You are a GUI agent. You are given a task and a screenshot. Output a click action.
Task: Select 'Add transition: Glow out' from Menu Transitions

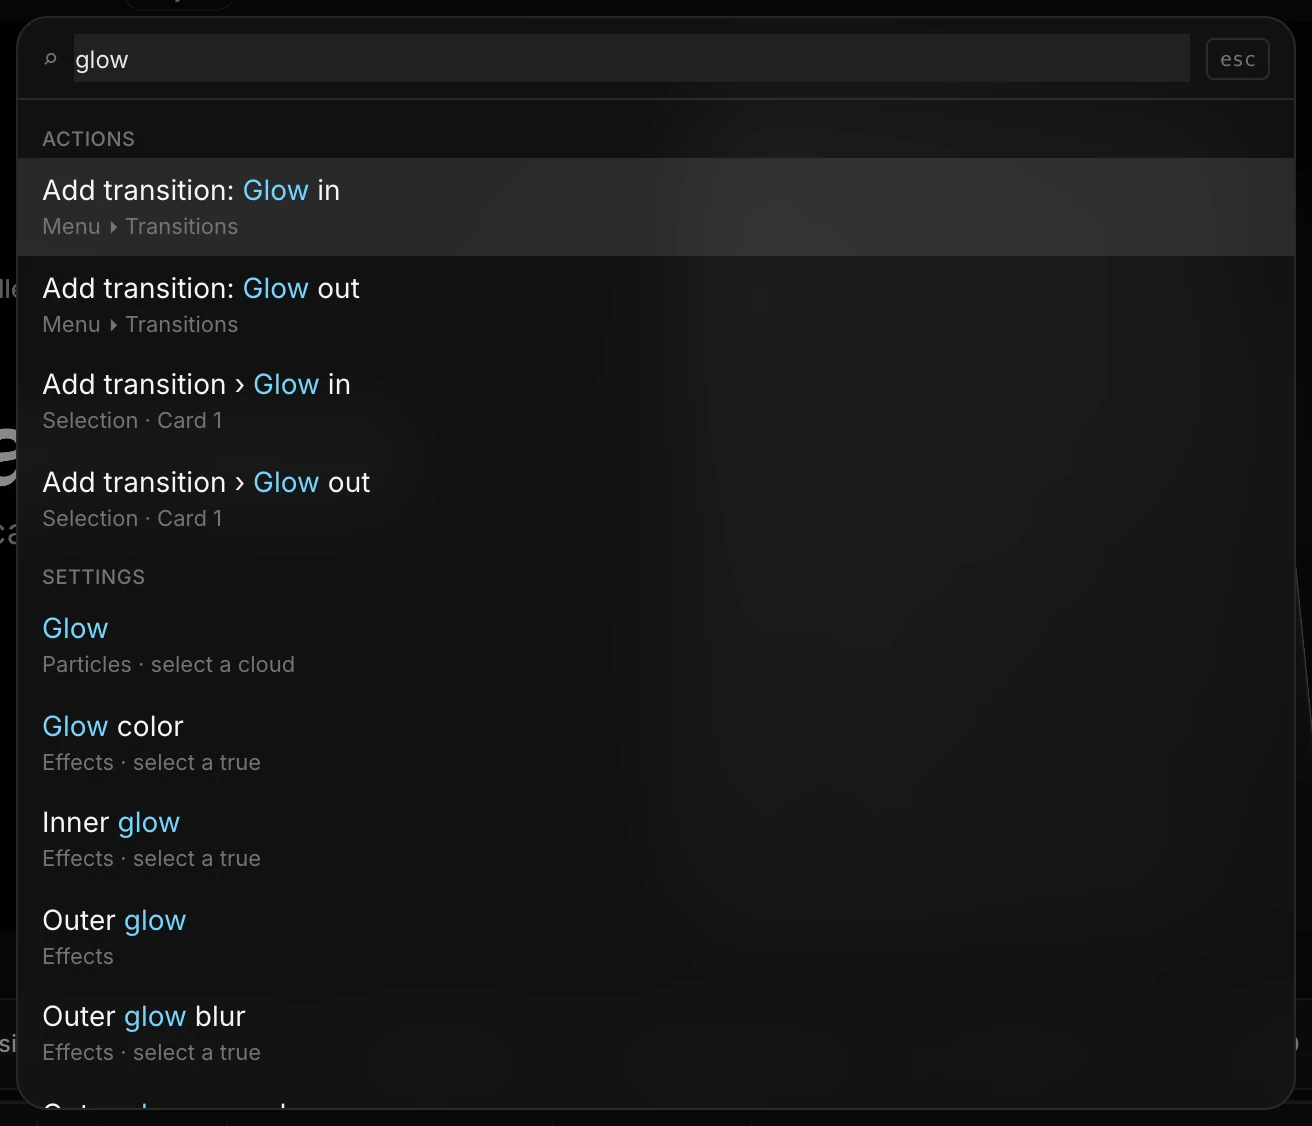(x=656, y=305)
